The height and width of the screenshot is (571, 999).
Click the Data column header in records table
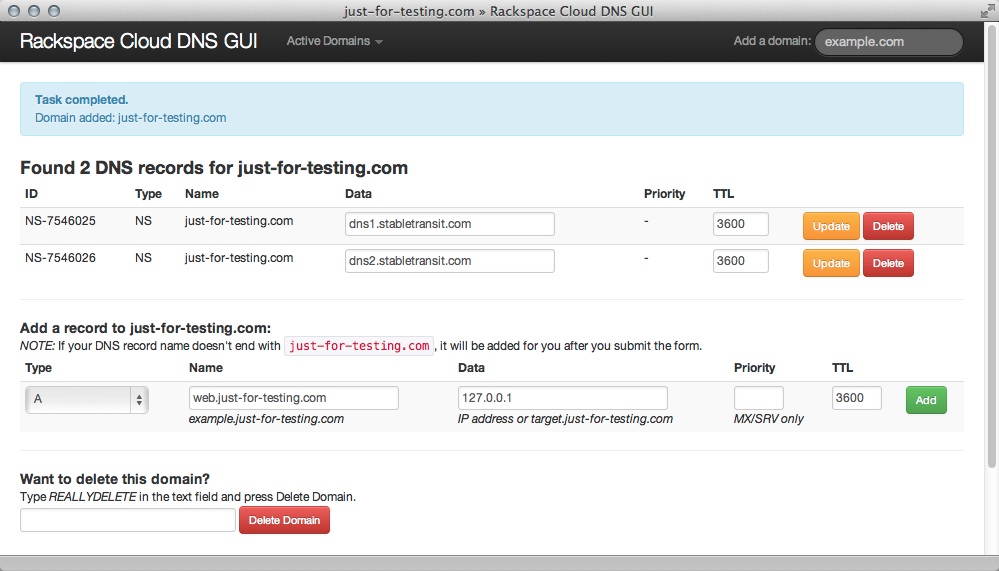point(358,194)
